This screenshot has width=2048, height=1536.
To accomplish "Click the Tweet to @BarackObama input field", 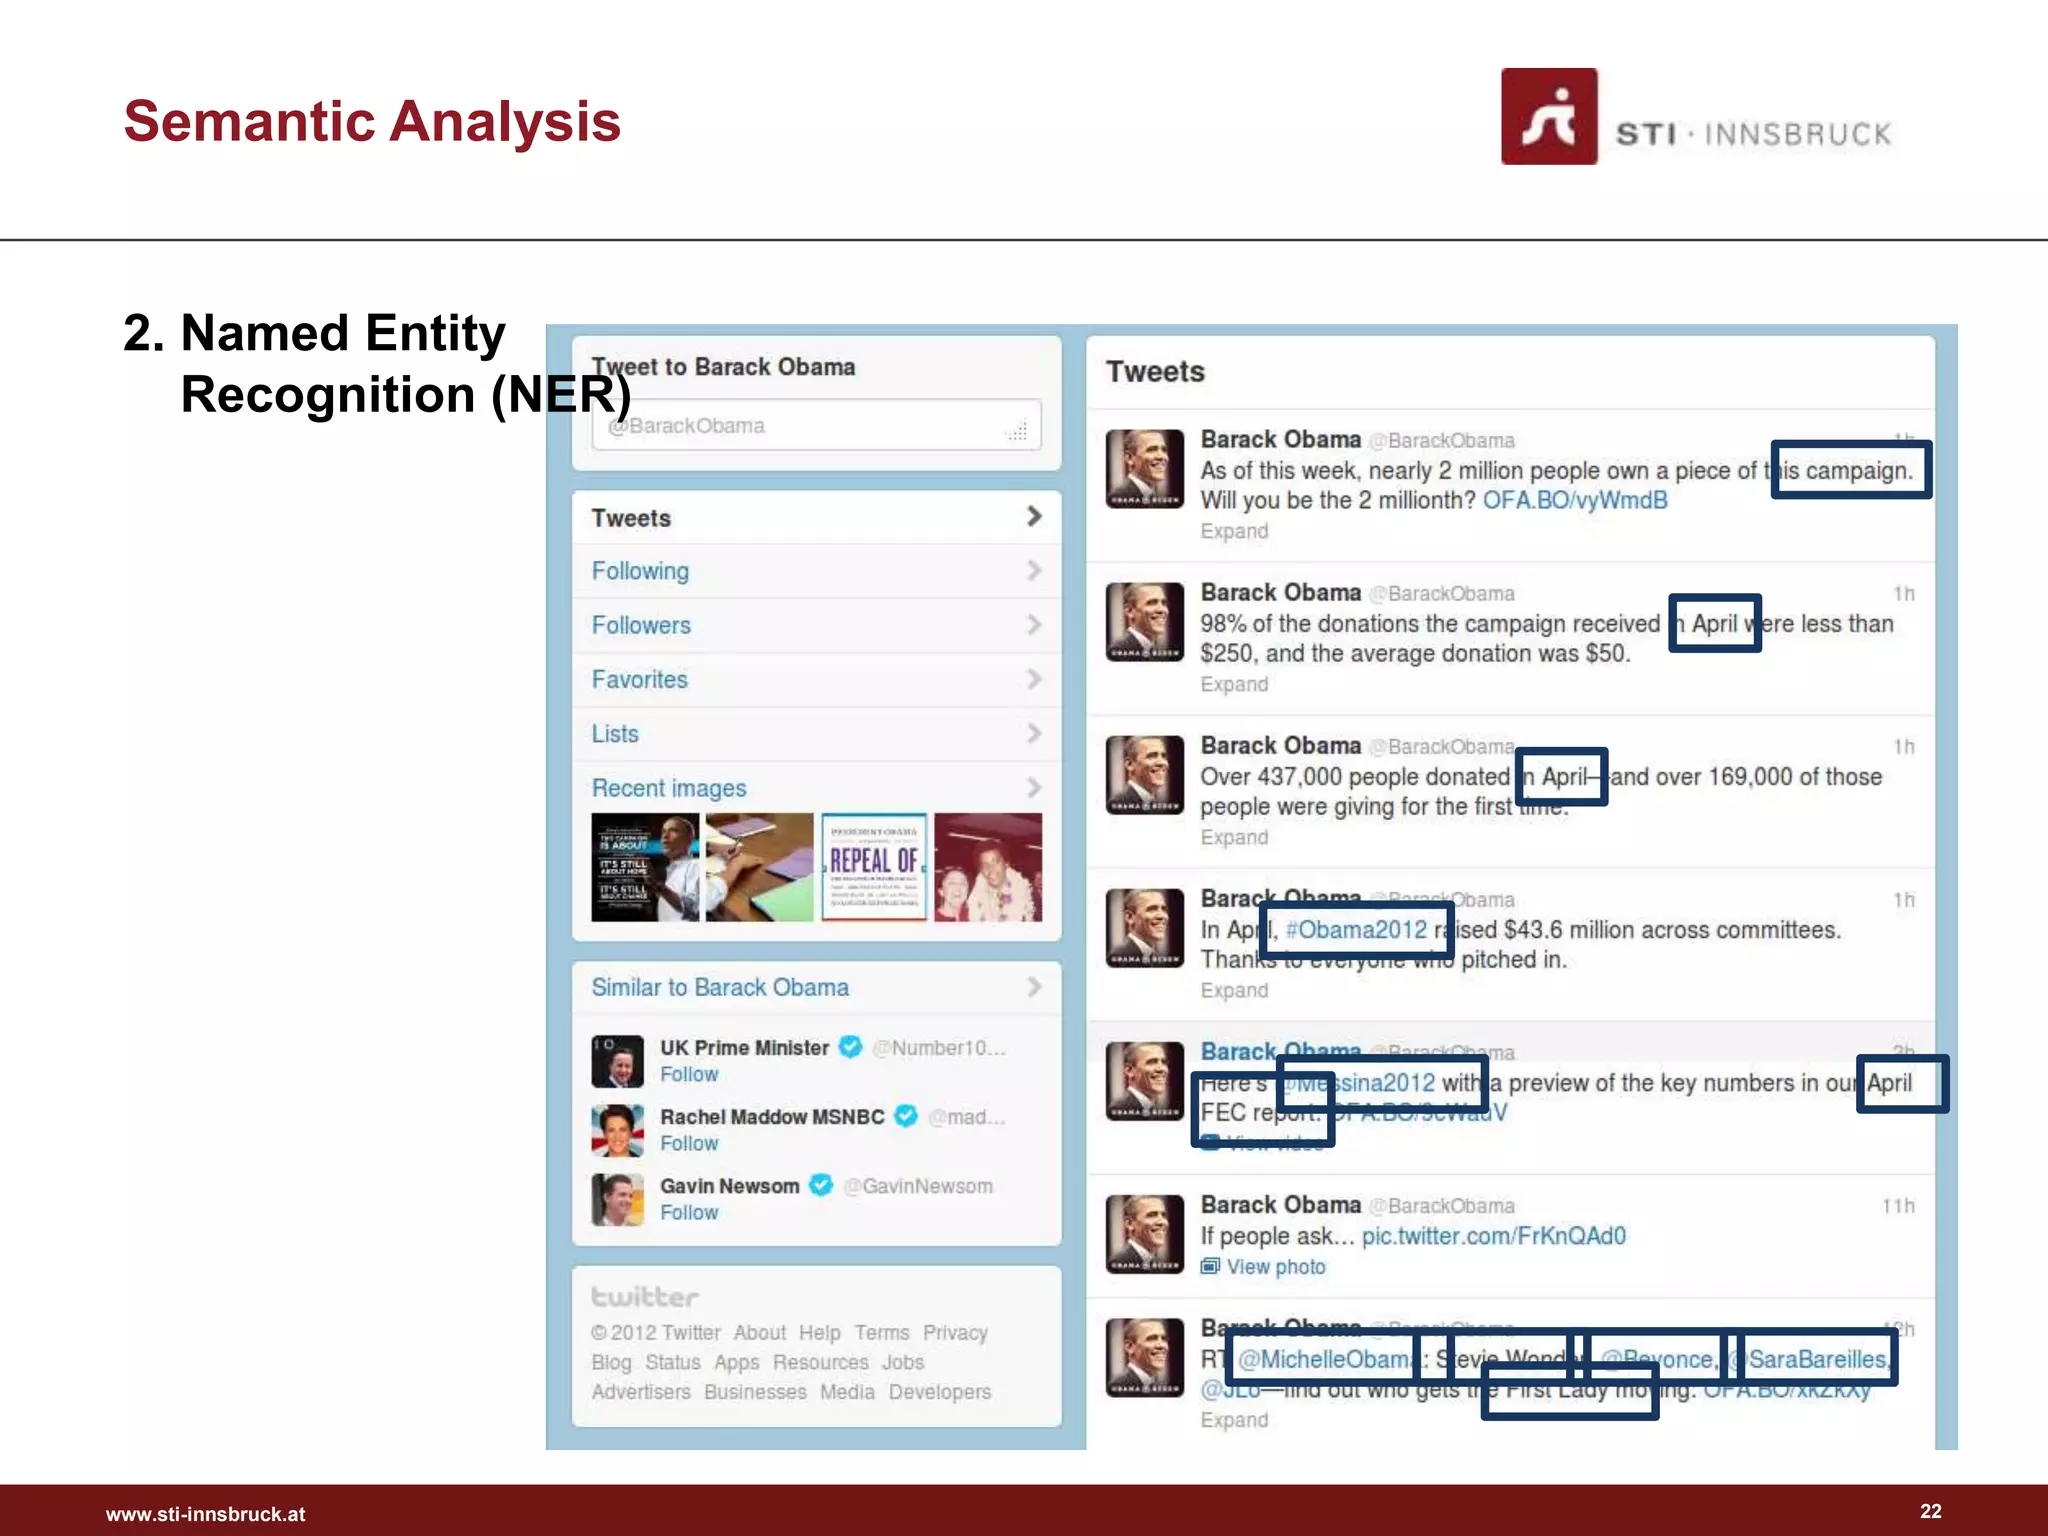I will [x=816, y=426].
